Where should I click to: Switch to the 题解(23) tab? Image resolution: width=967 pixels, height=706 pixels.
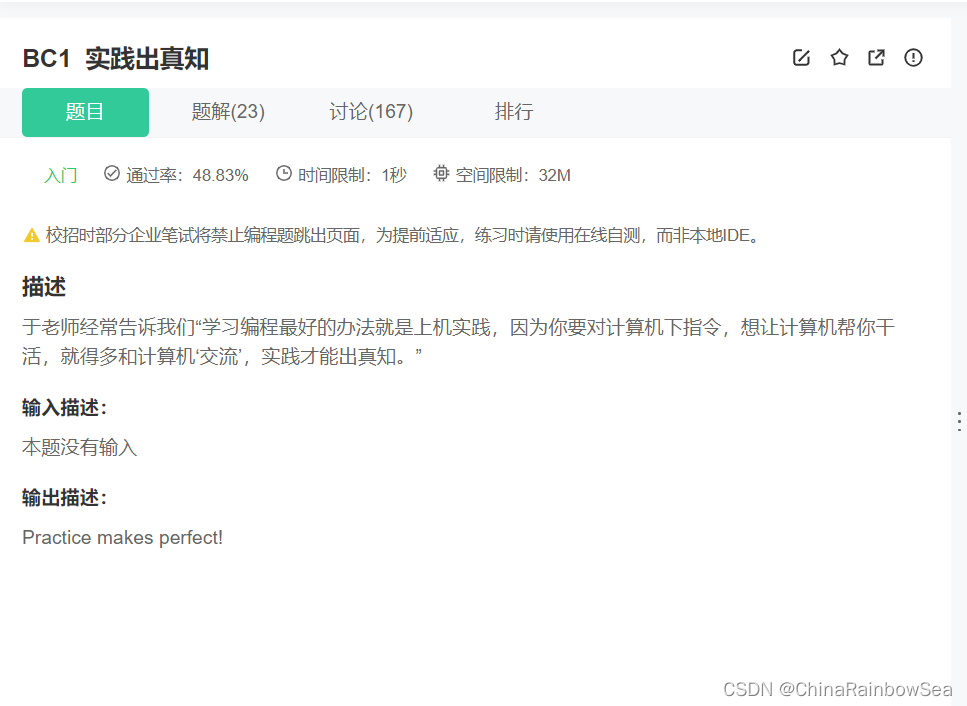(228, 112)
